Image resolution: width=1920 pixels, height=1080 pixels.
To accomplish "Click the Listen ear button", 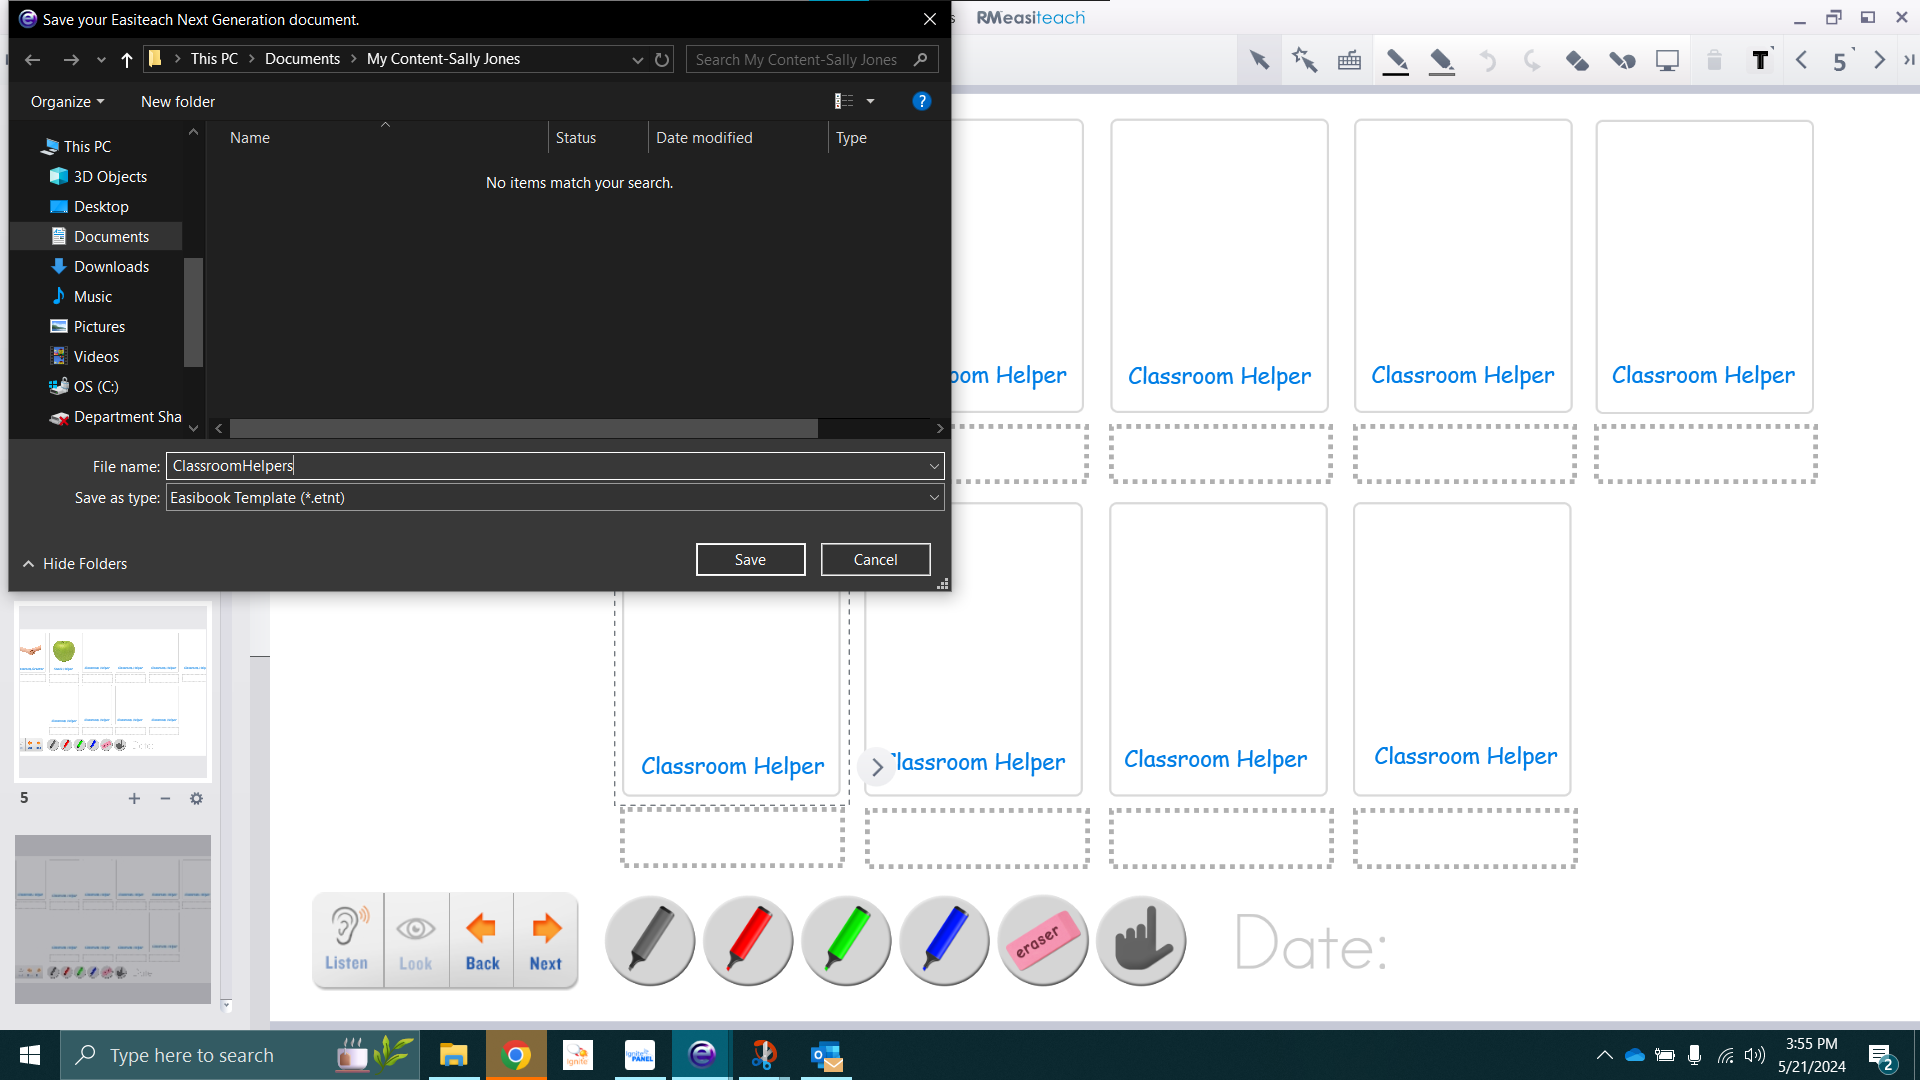I will coord(346,939).
